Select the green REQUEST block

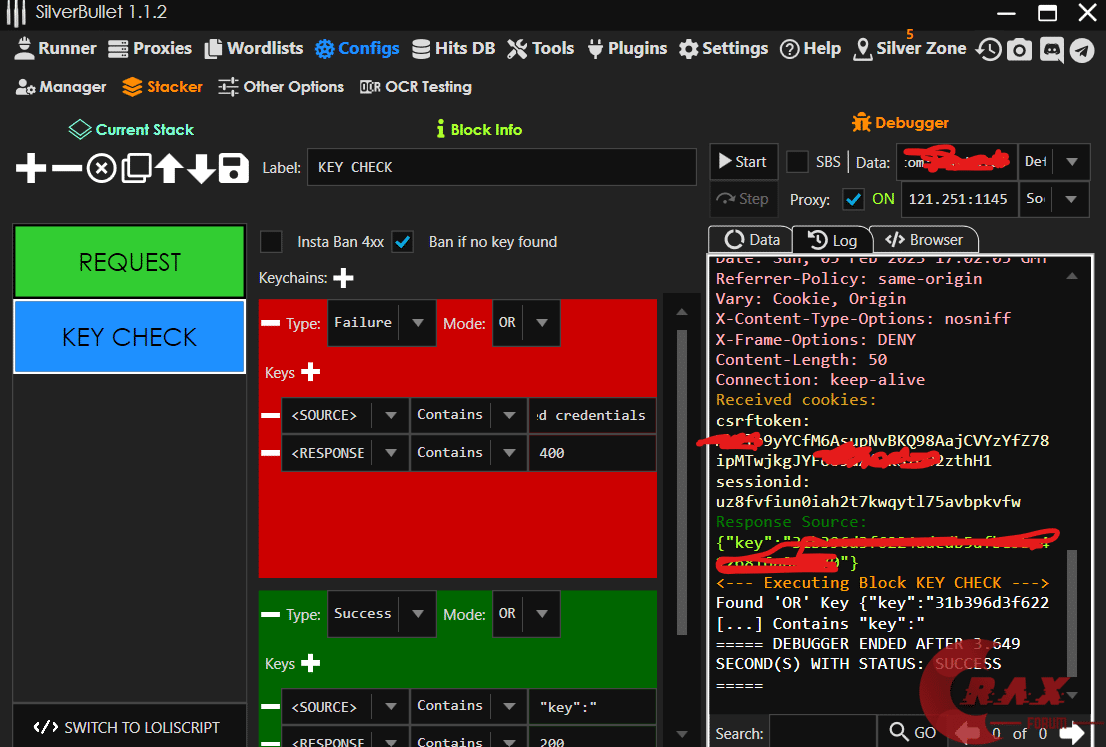(129, 262)
